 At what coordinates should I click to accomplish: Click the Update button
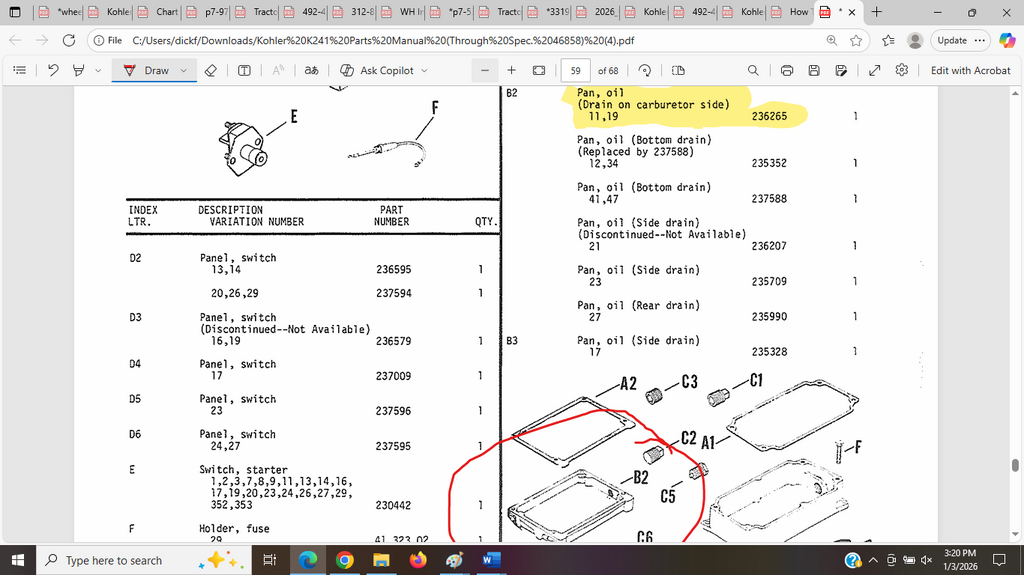pyautogui.click(x=961, y=41)
